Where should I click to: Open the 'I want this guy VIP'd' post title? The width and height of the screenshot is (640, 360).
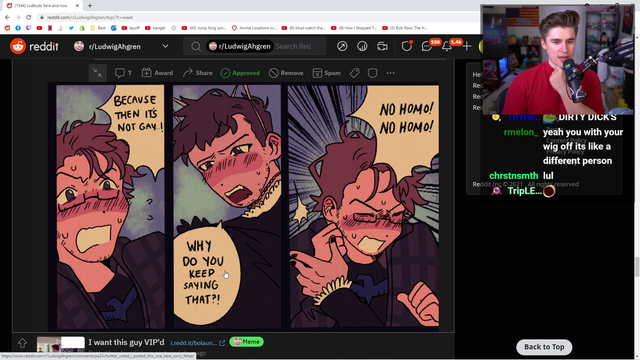(126, 342)
